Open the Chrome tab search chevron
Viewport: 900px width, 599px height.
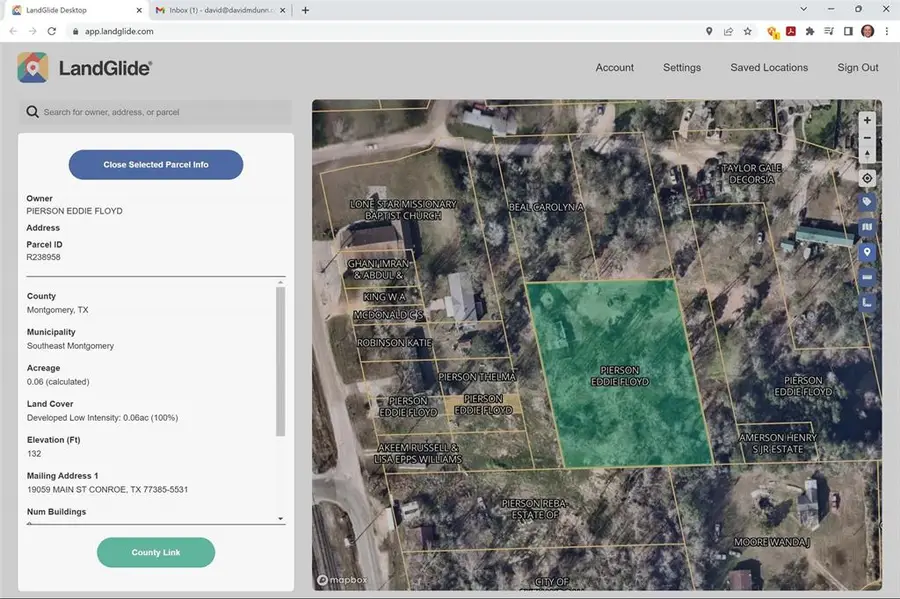click(x=805, y=10)
